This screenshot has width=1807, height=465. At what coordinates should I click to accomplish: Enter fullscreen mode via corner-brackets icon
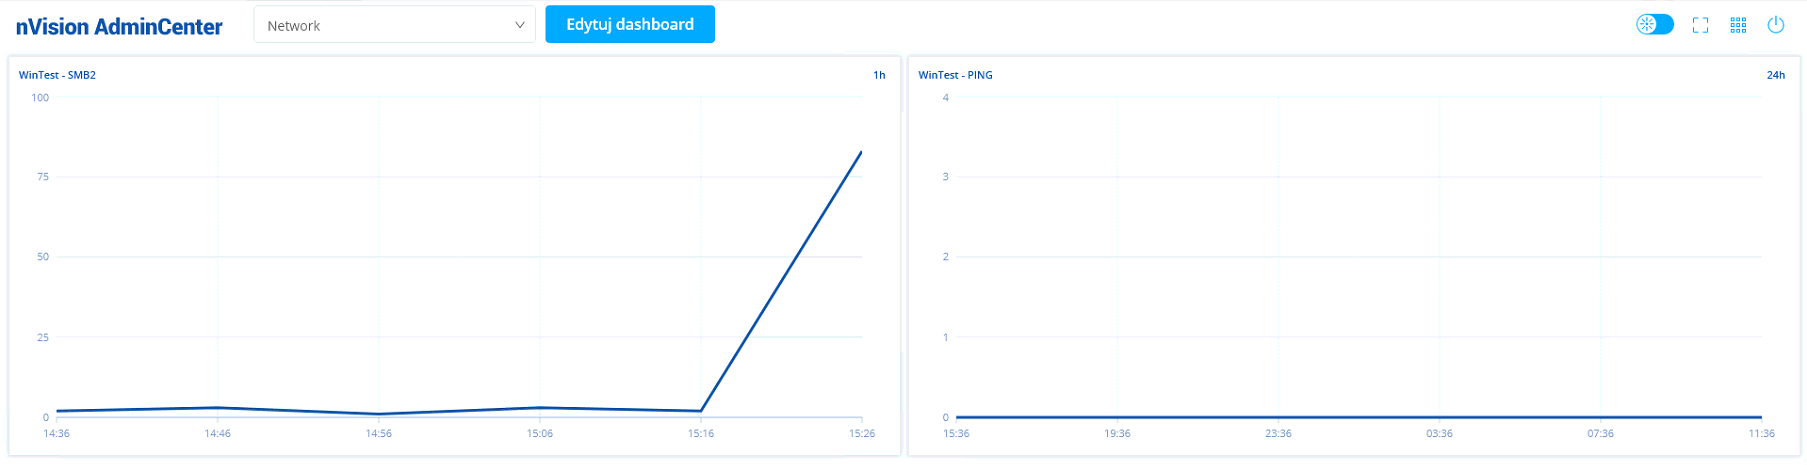1700,25
